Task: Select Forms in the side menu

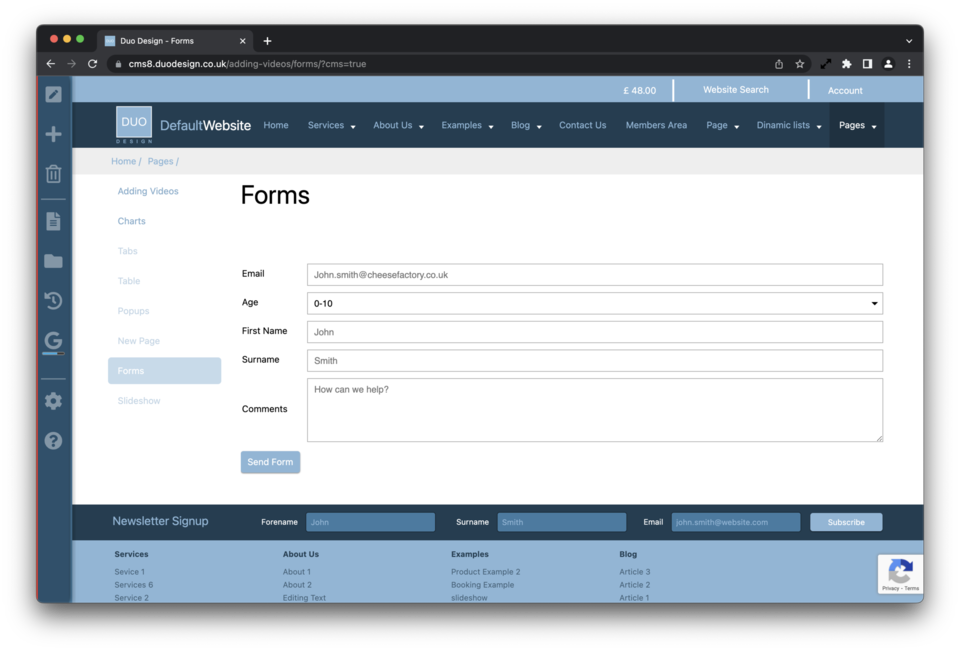Action: pyautogui.click(x=164, y=371)
